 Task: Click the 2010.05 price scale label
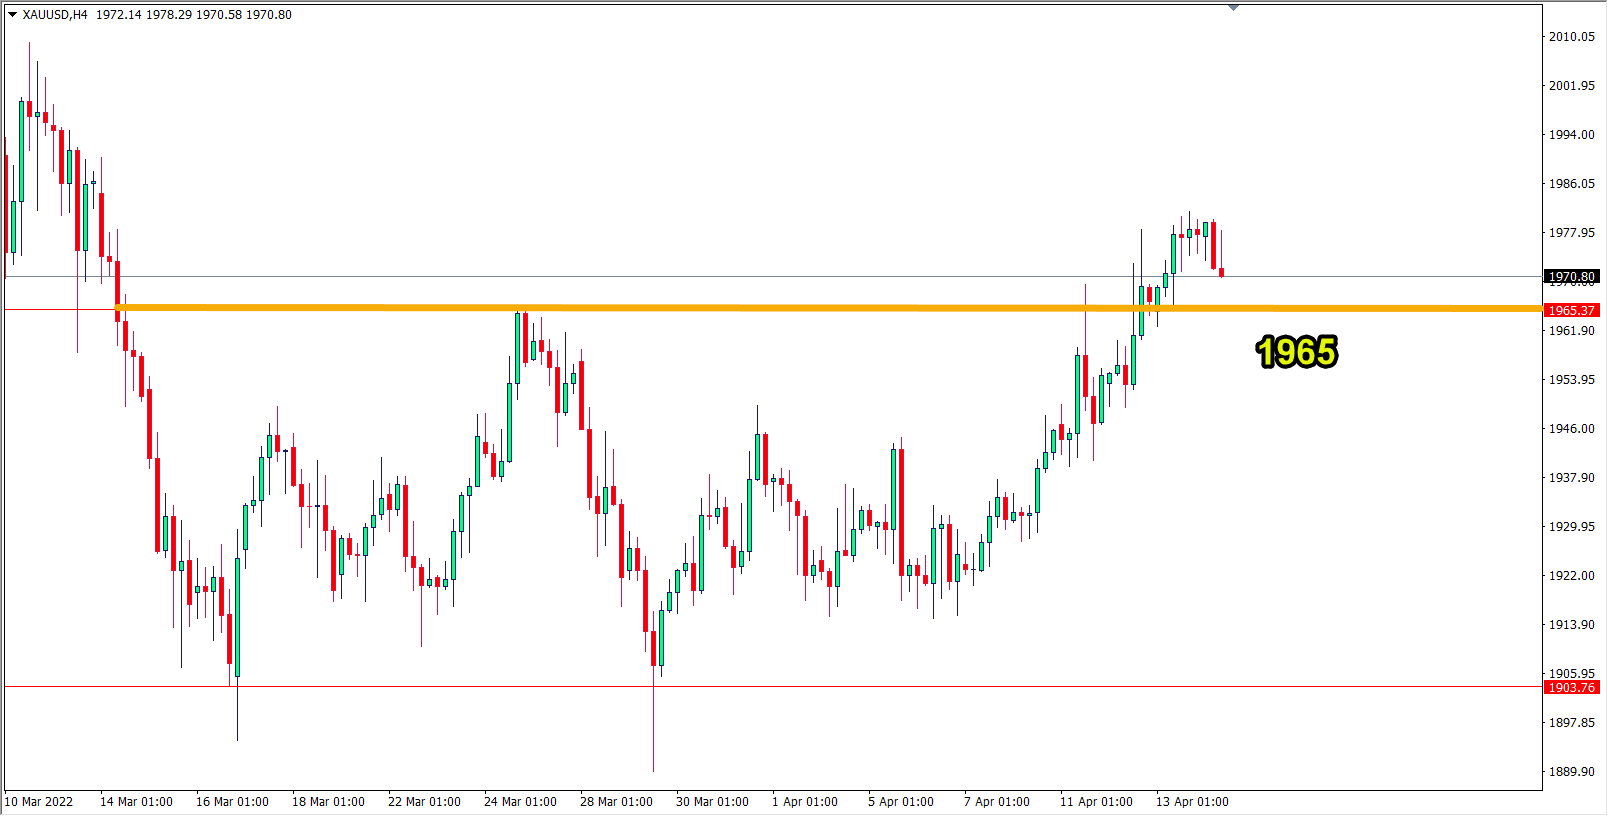click(1571, 37)
